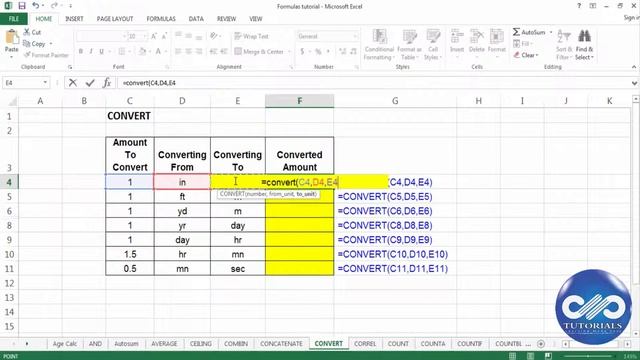Click AutoSum sigma icon
The width and height of the screenshot is (640, 360).
click(x=516, y=32)
